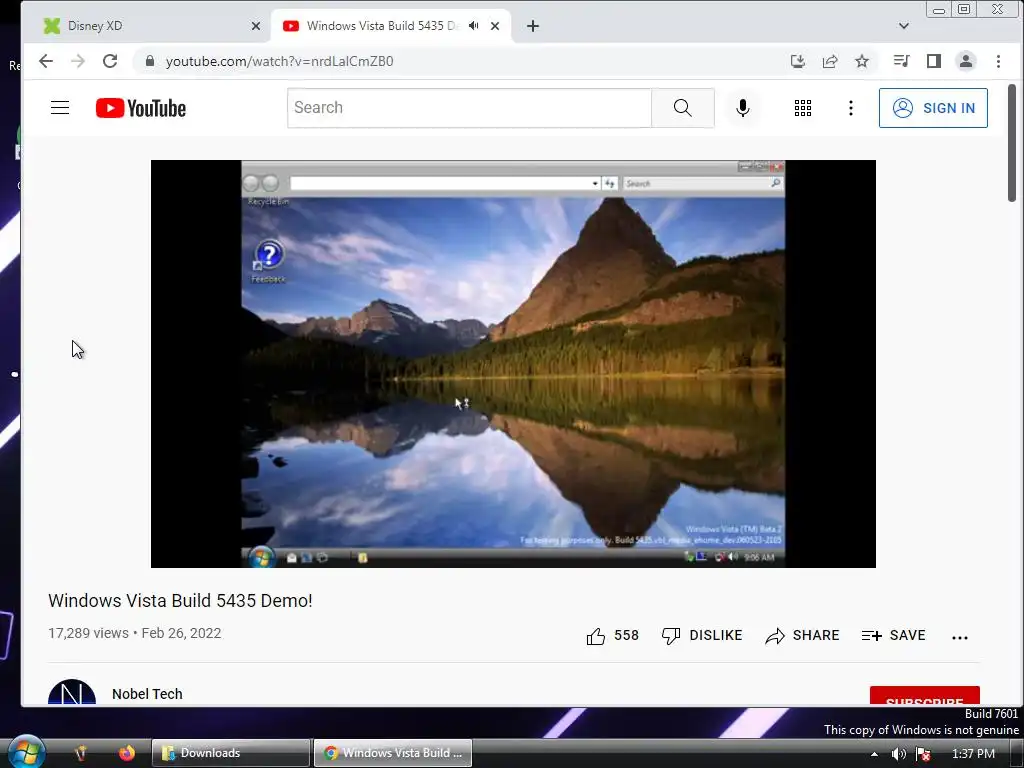The image size is (1024, 768).
Task: Open Action Center flag icon
Action: (923, 754)
